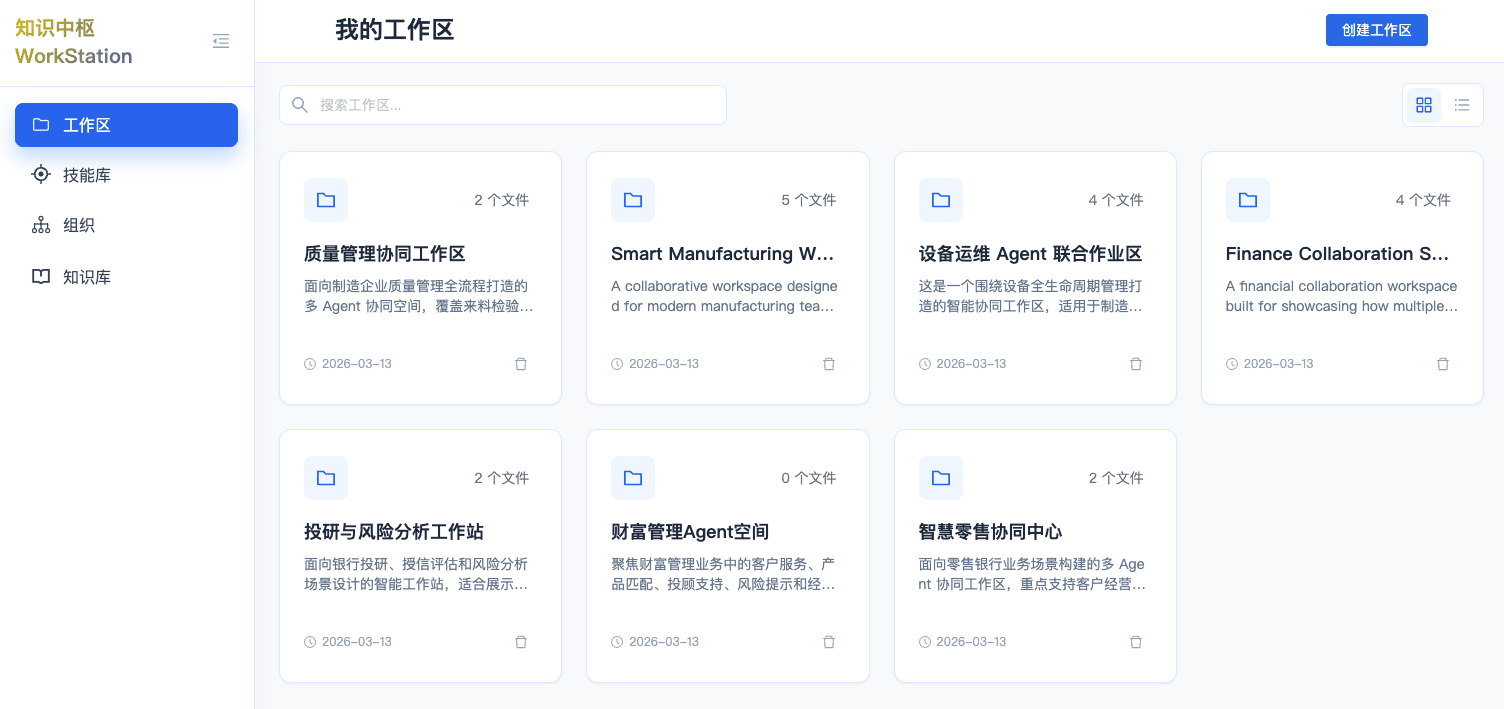Click the folder icon on 质量管理协同工作区 card
The height and width of the screenshot is (709, 1504).
tap(325, 200)
